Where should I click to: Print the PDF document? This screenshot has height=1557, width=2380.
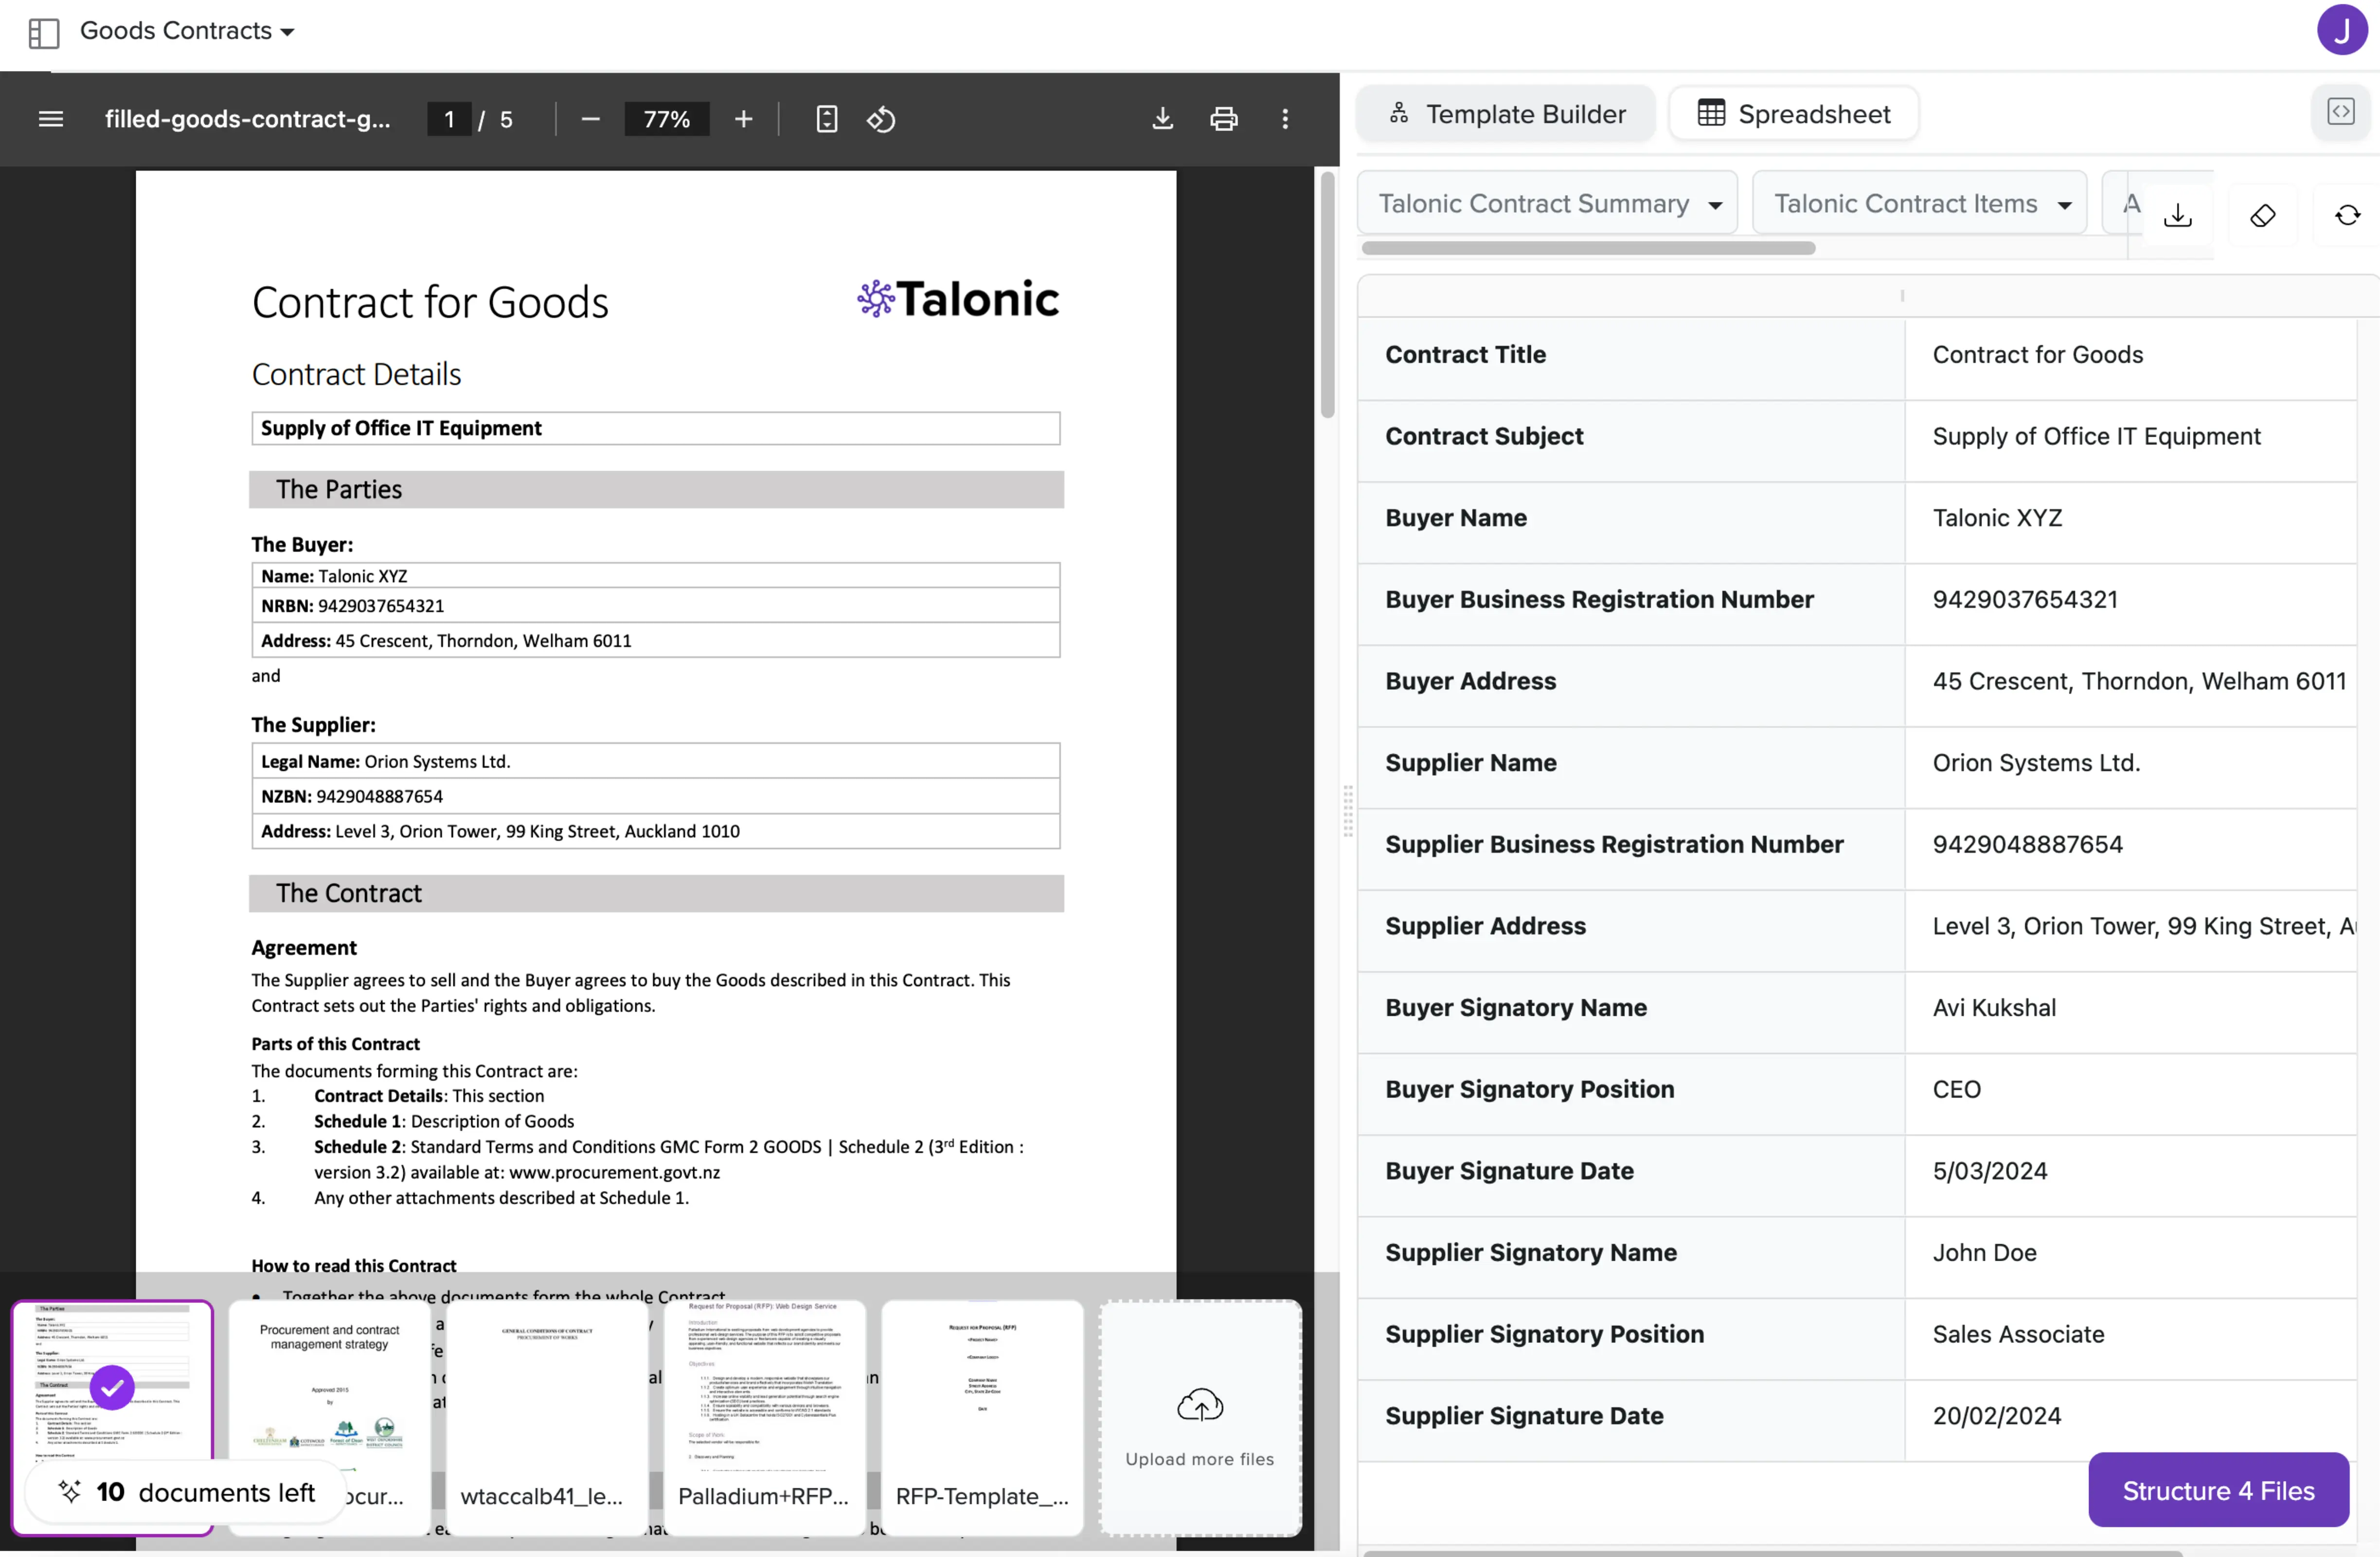[1223, 119]
